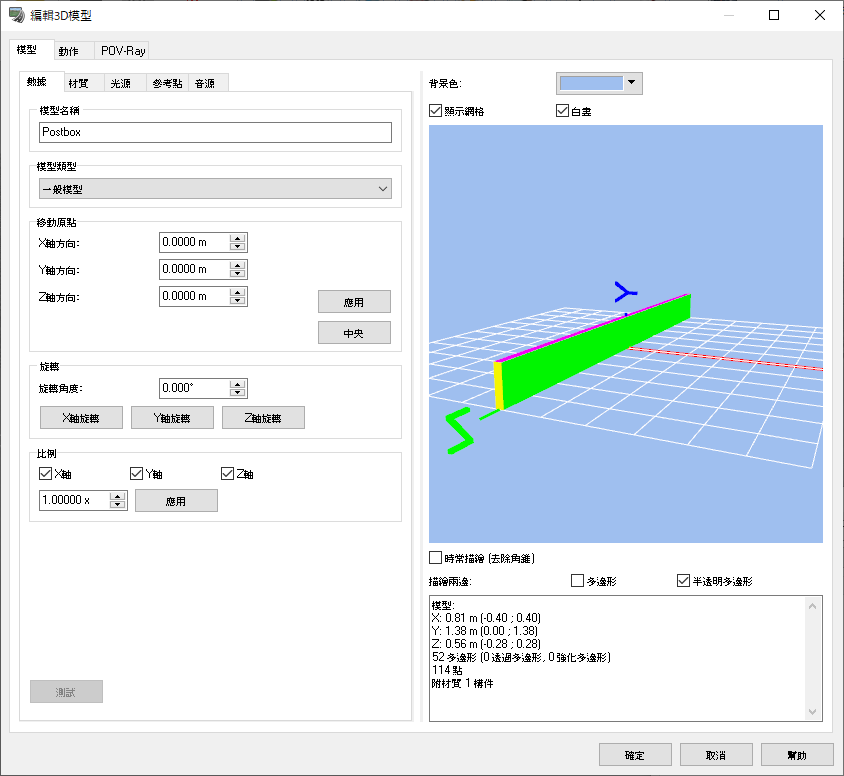Open the 材質 sub-tab

pyautogui.click(x=78, y=83)
